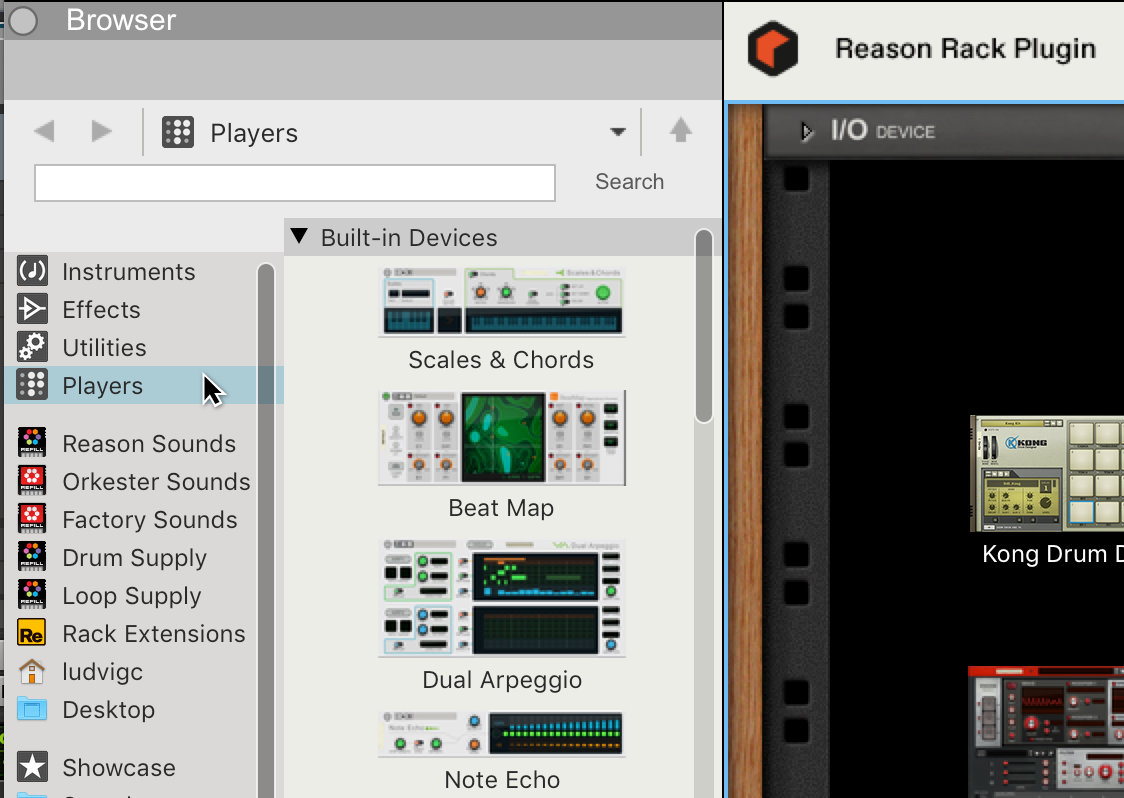Click the Rack Extensions Re icon

(x=32, y=633)
